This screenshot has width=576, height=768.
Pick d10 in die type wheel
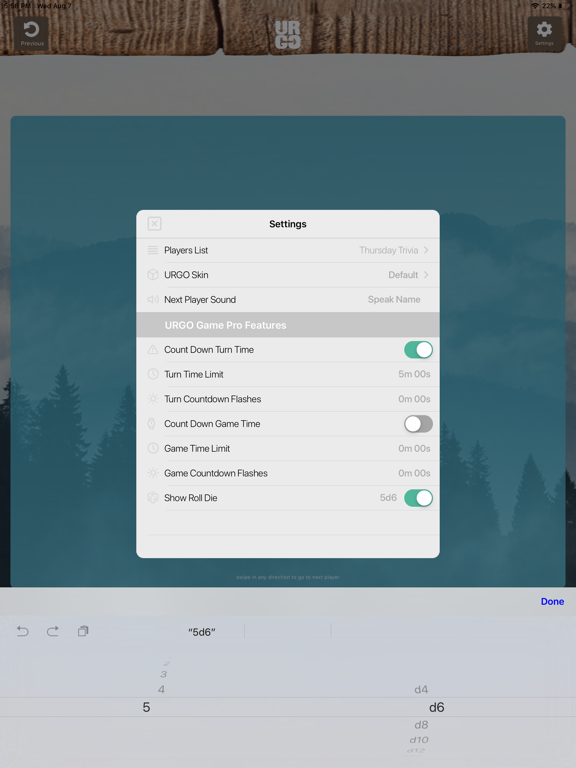[419, 740]
